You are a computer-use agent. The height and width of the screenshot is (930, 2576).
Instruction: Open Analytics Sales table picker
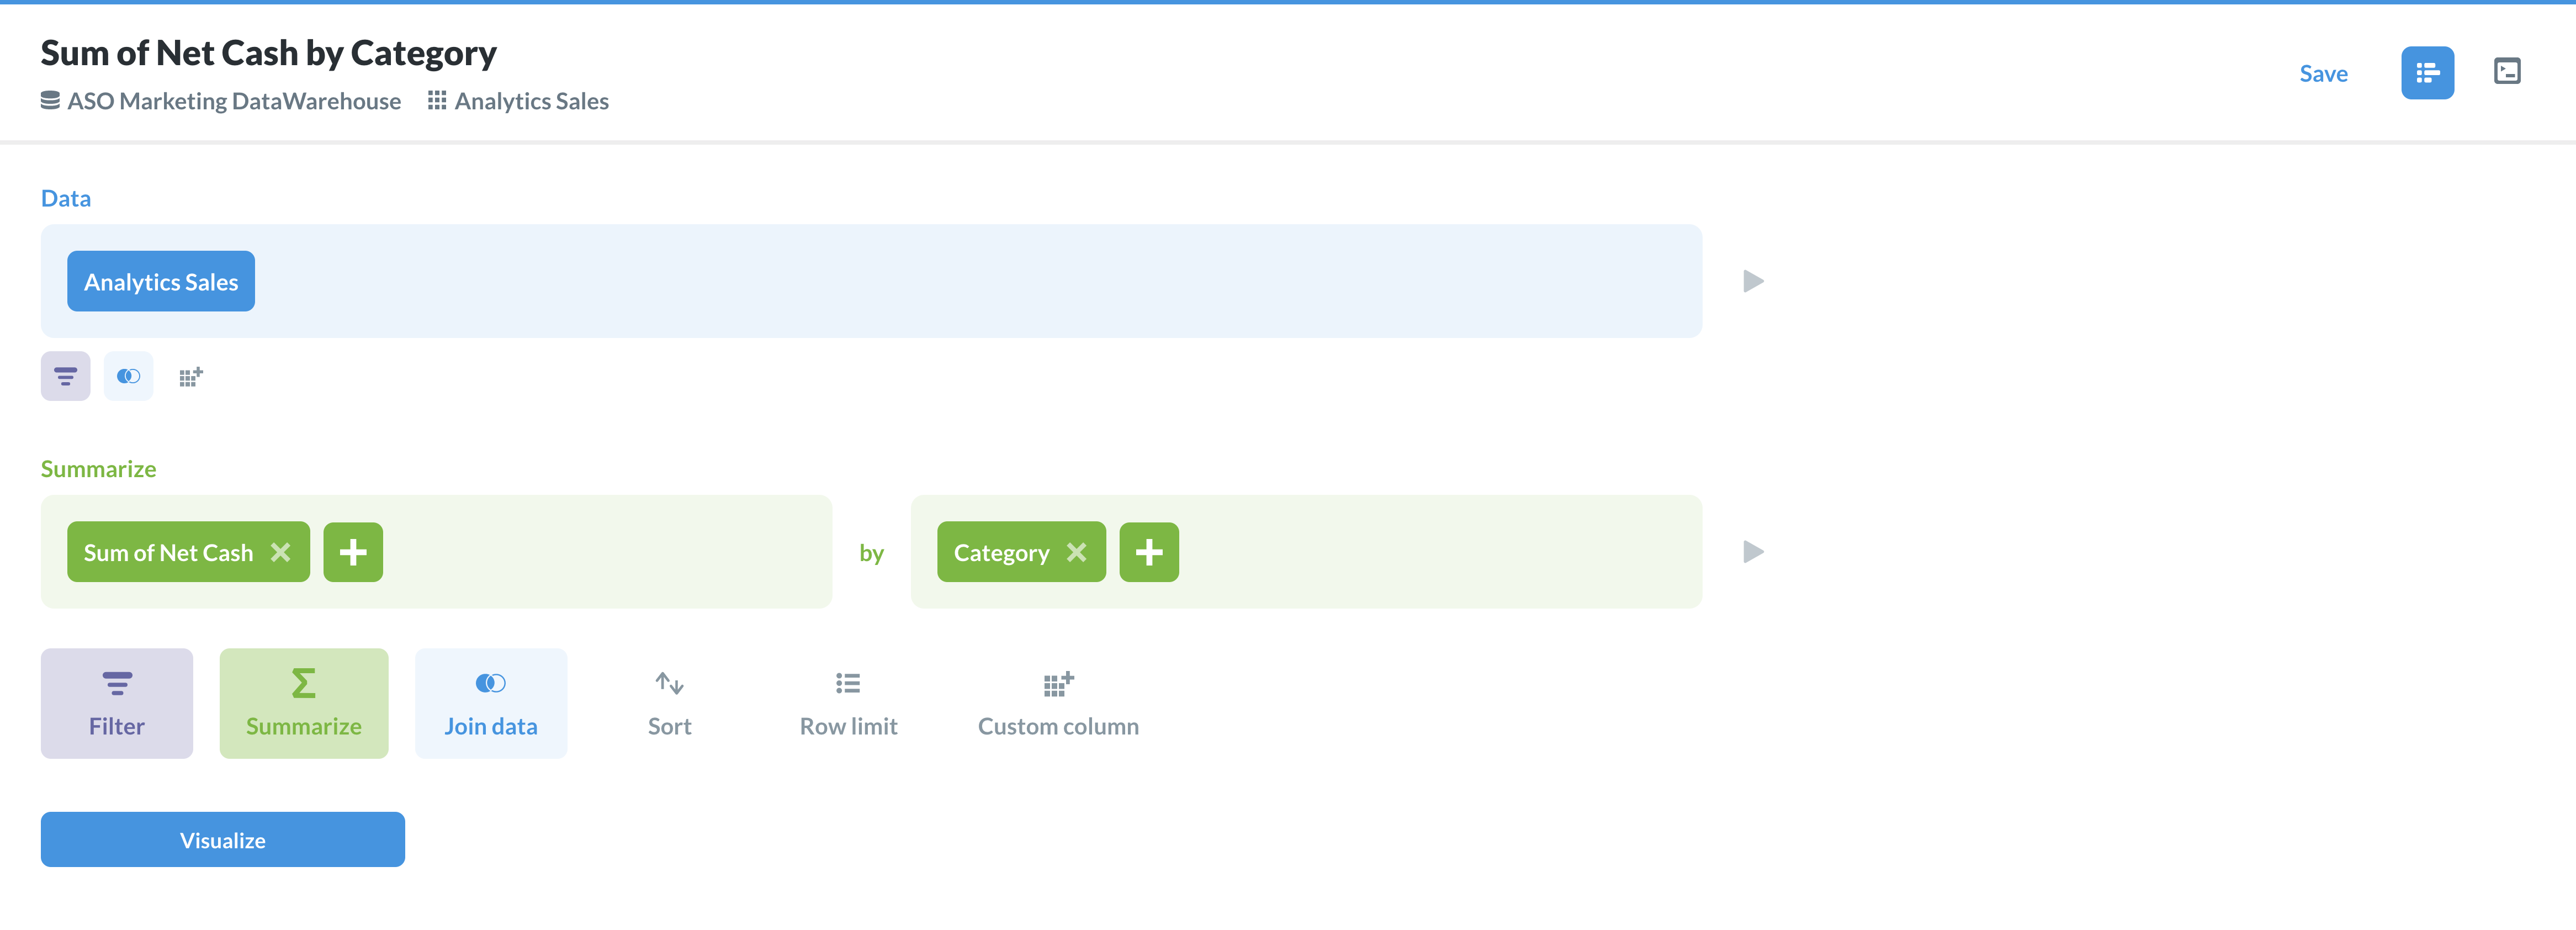(x=161, y=282)
